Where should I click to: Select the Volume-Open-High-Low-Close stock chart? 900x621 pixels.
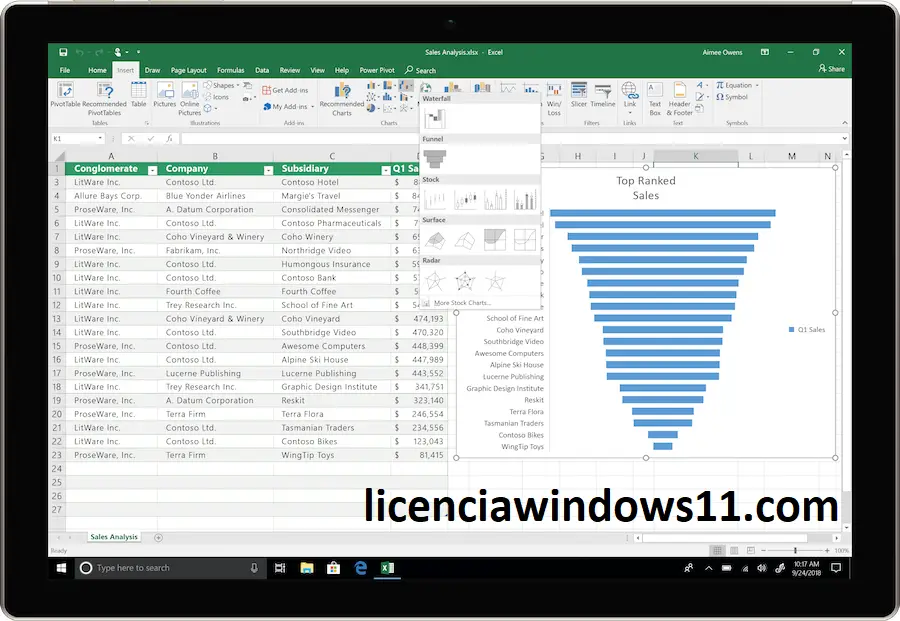525,199
